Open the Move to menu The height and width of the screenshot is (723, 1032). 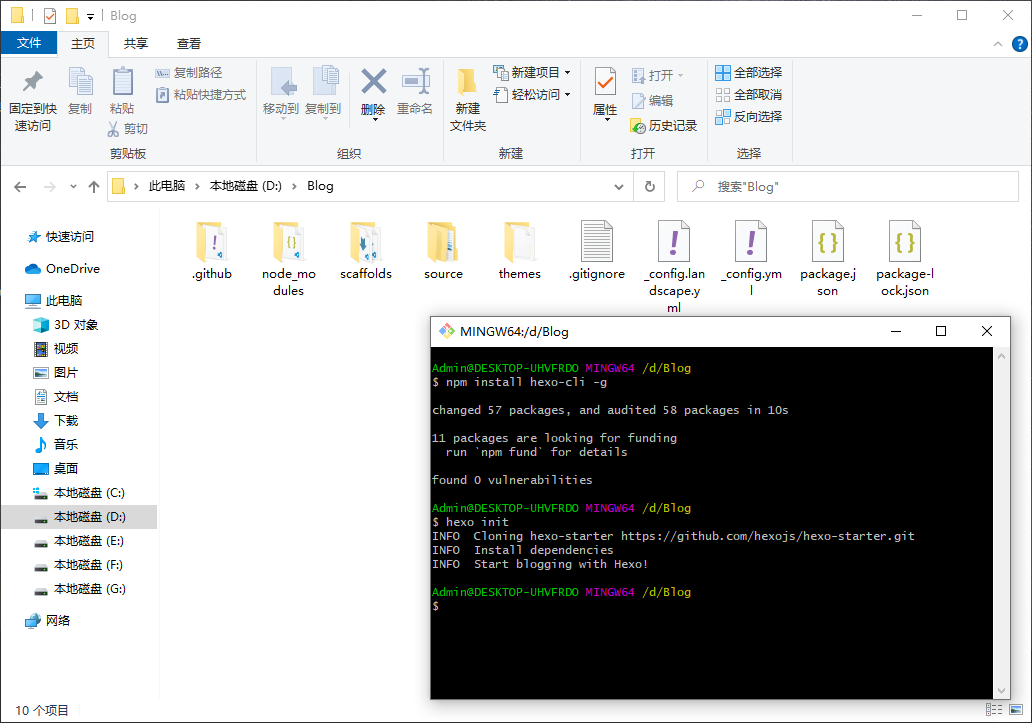281,92
